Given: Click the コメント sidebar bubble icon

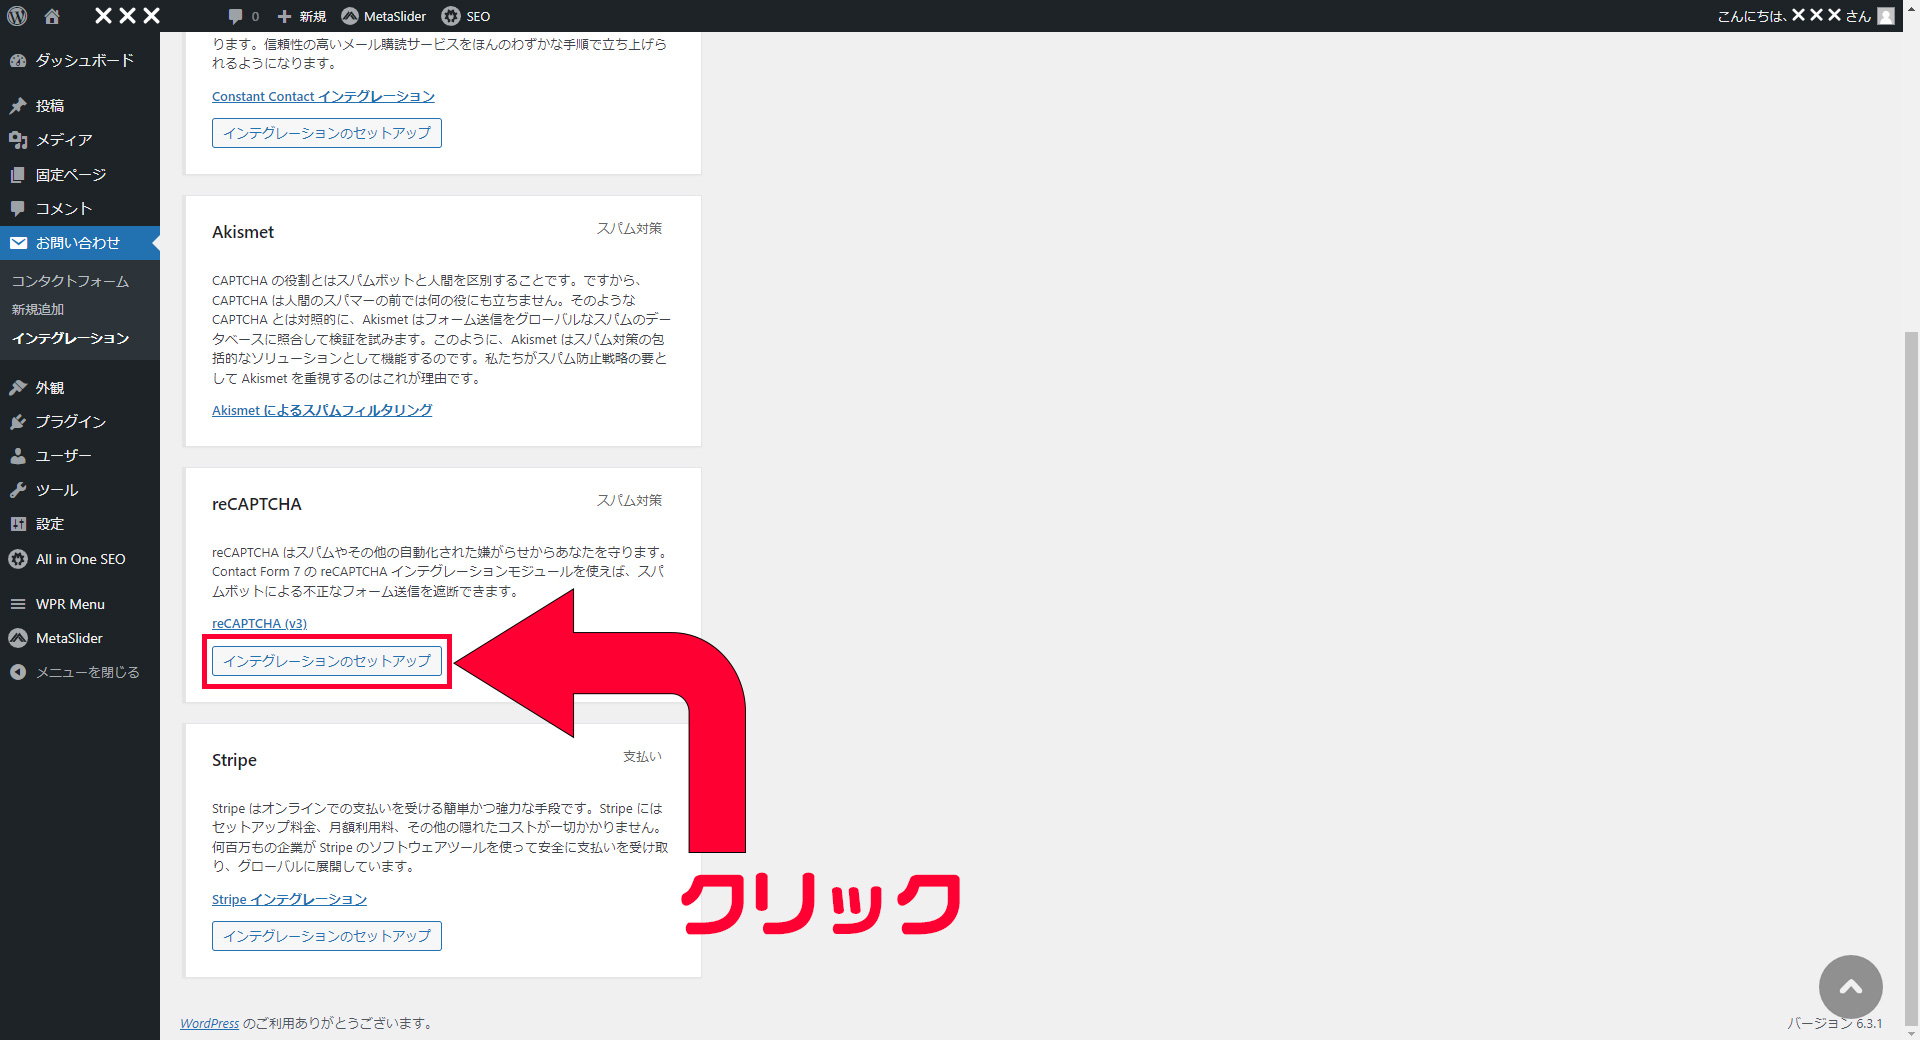Looking at the screenshot, I should tap(18, 208).
